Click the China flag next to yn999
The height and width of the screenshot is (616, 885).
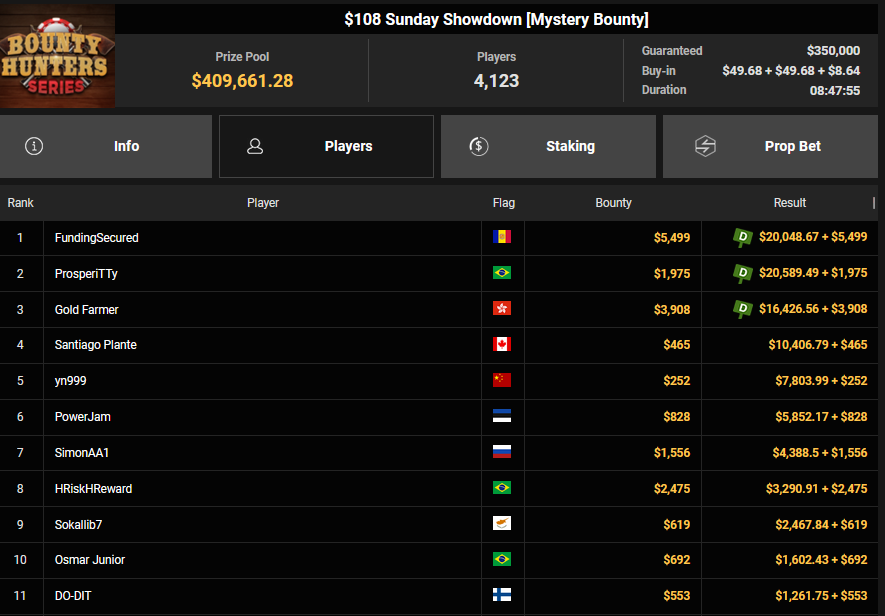[x=502, y=380]
